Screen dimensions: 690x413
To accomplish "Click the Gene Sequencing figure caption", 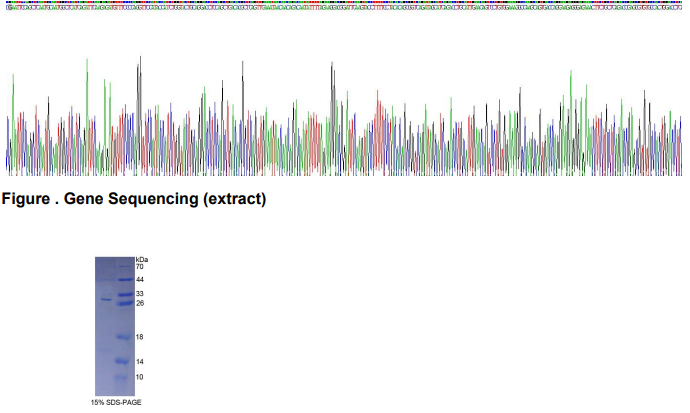I will 136,200.
